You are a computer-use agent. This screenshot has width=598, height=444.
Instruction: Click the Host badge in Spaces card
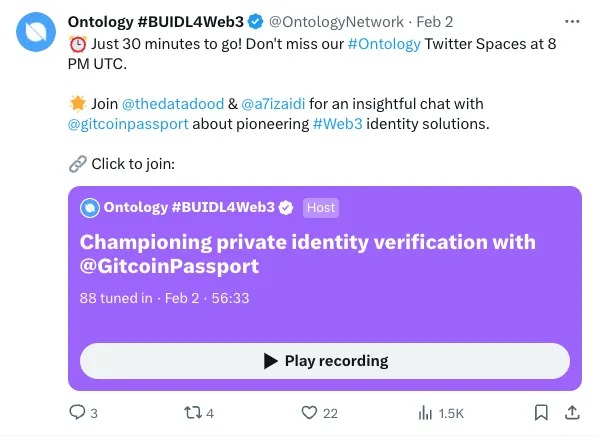point(321,208)
